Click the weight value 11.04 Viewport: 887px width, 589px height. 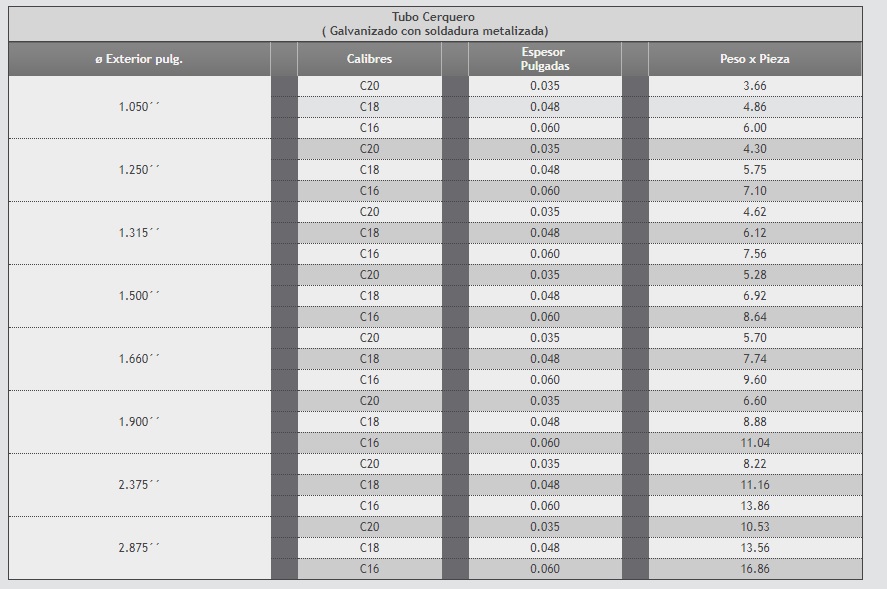coord(755,443)
